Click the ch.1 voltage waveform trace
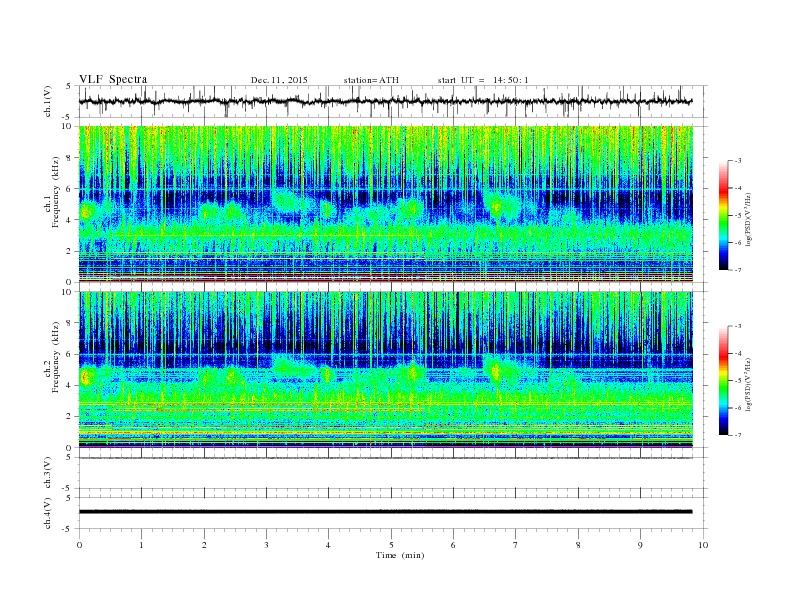 (385, 101)
